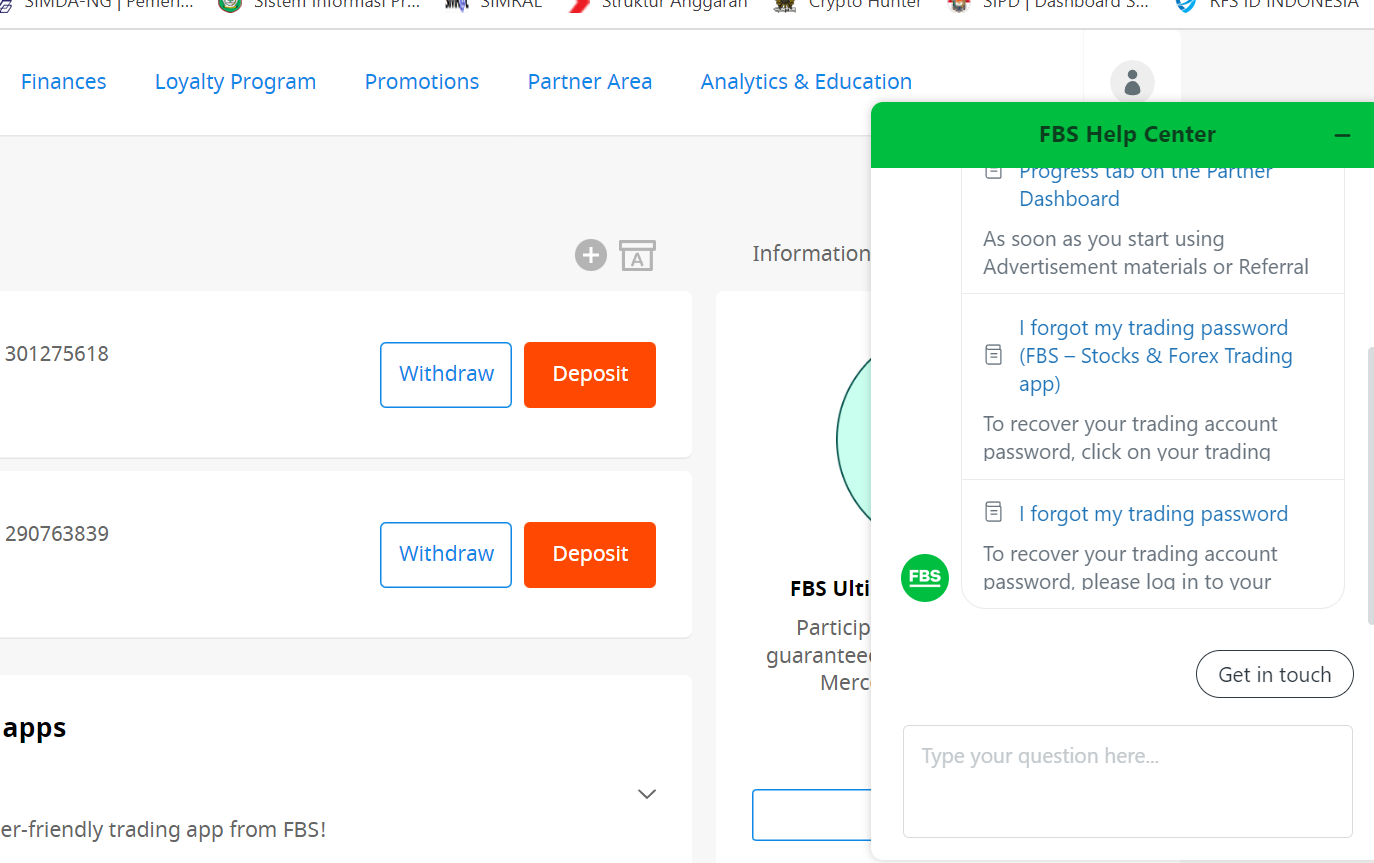Select account number 290763839

56,534
